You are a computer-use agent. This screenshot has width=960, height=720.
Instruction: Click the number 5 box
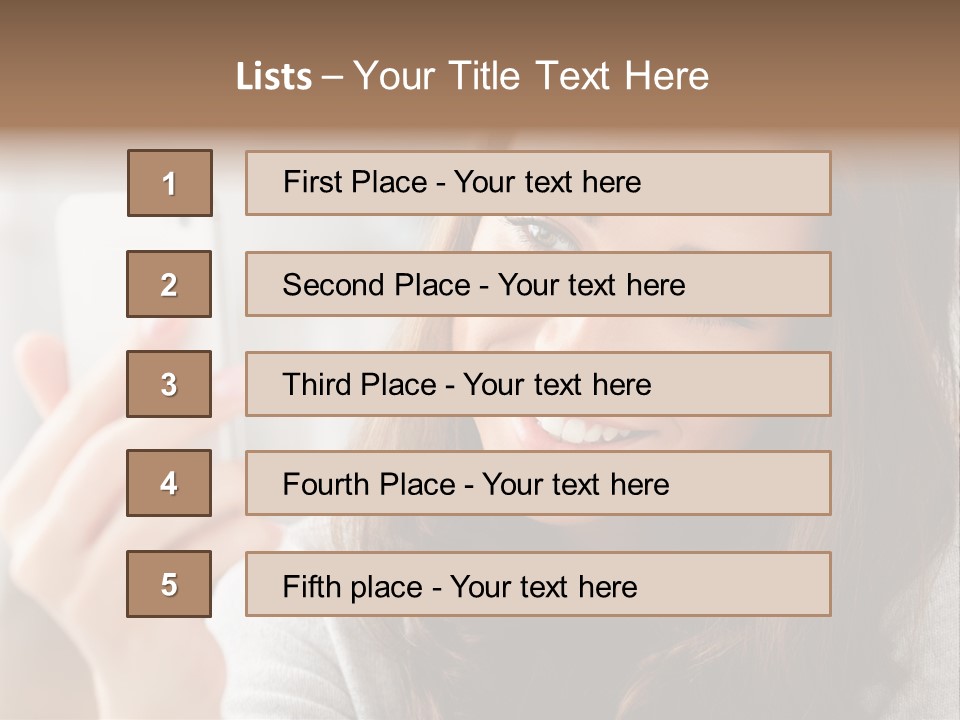pyautogui.click(x=169, y=584)
